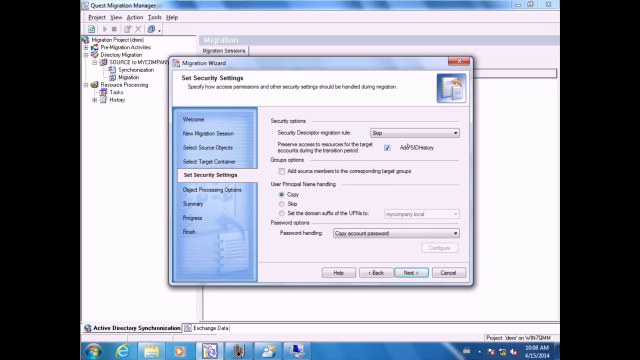Open the Password handling dropdown
640x360 pixels.
point(396,233)
